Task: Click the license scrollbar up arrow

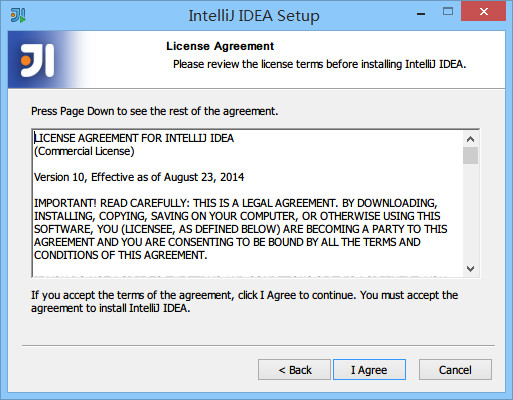Action: (470, 139)
